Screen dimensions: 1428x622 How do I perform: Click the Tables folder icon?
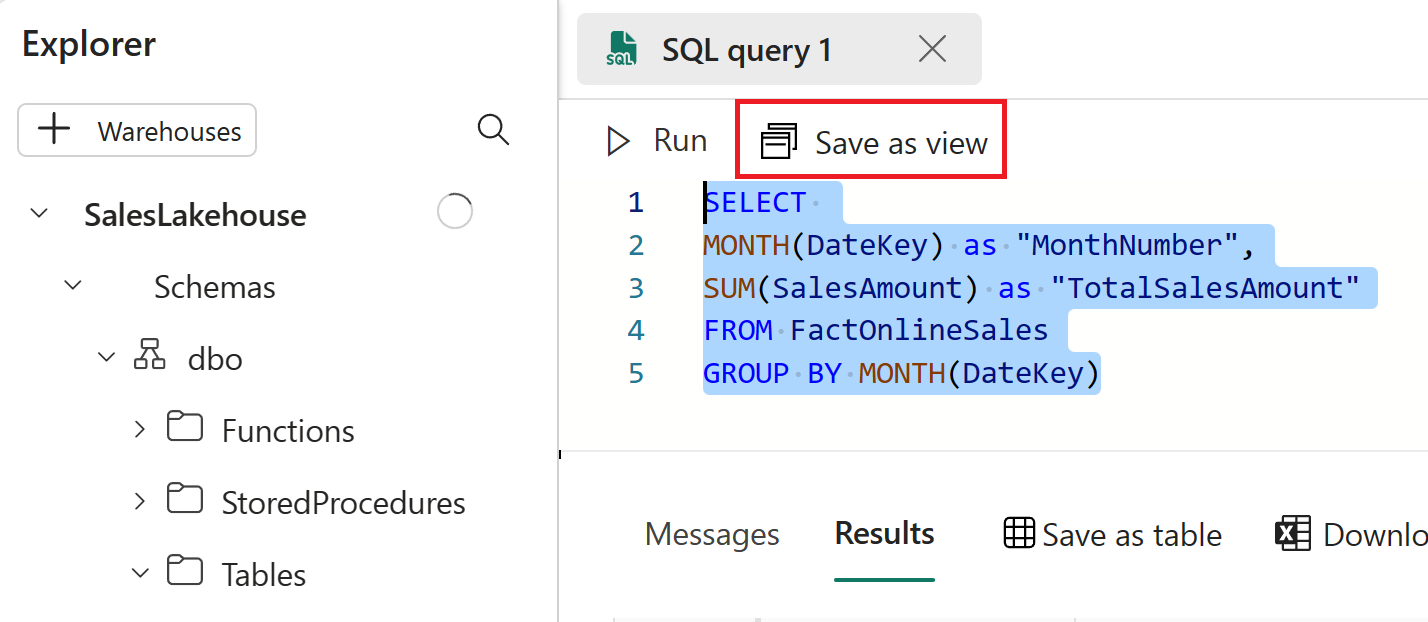pos(185,571)
